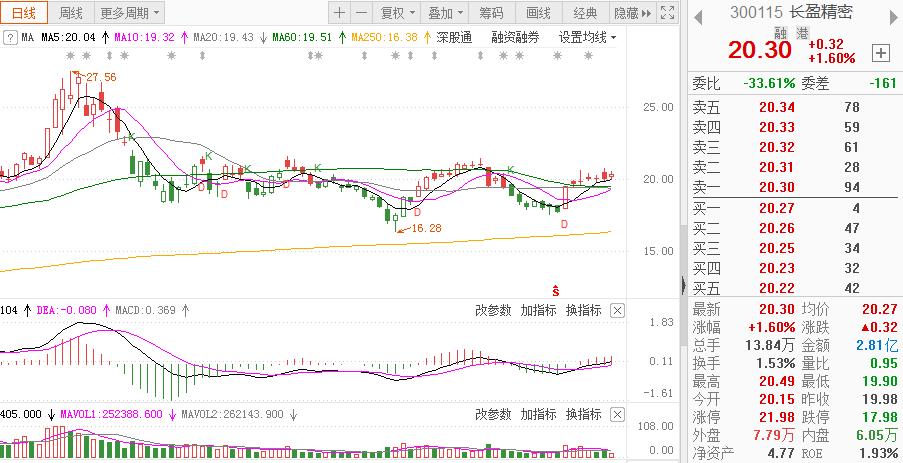Open the 复权 adjustment dropdown
This screenshot has height=463, width=903.
(397, 12)
